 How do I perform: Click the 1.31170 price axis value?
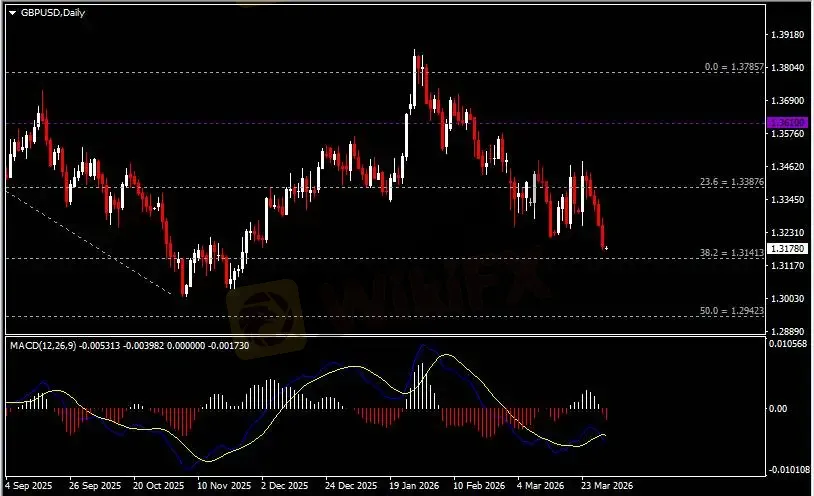point(788,265)
